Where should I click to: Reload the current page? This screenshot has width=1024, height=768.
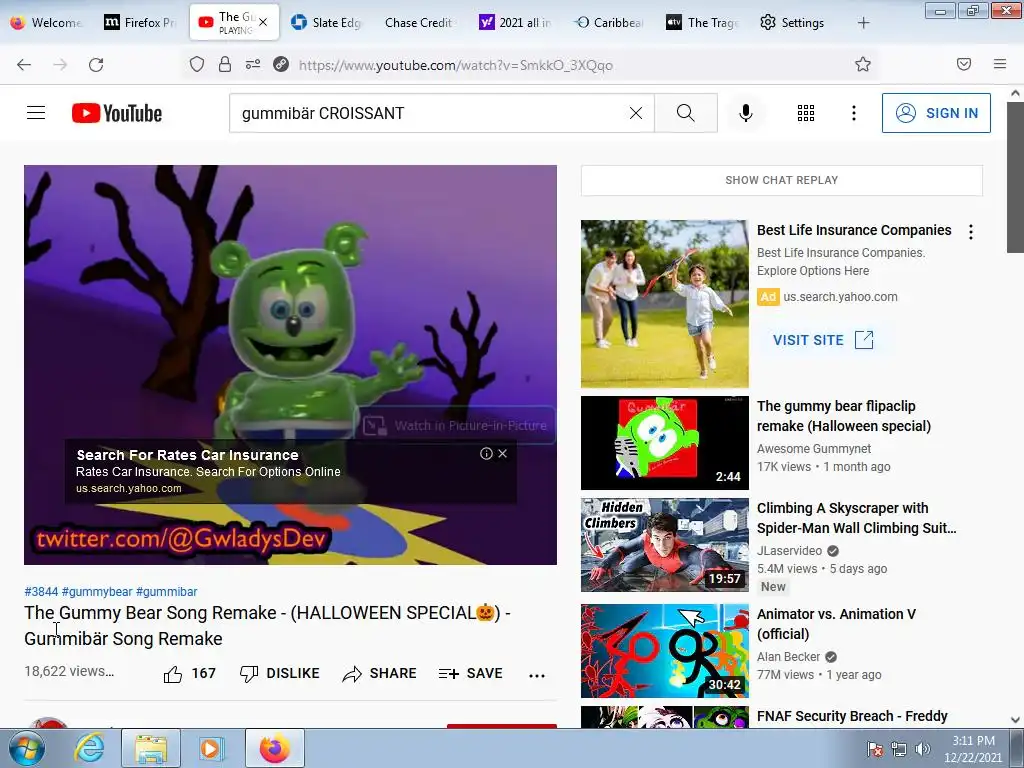[x=96, y=64]
